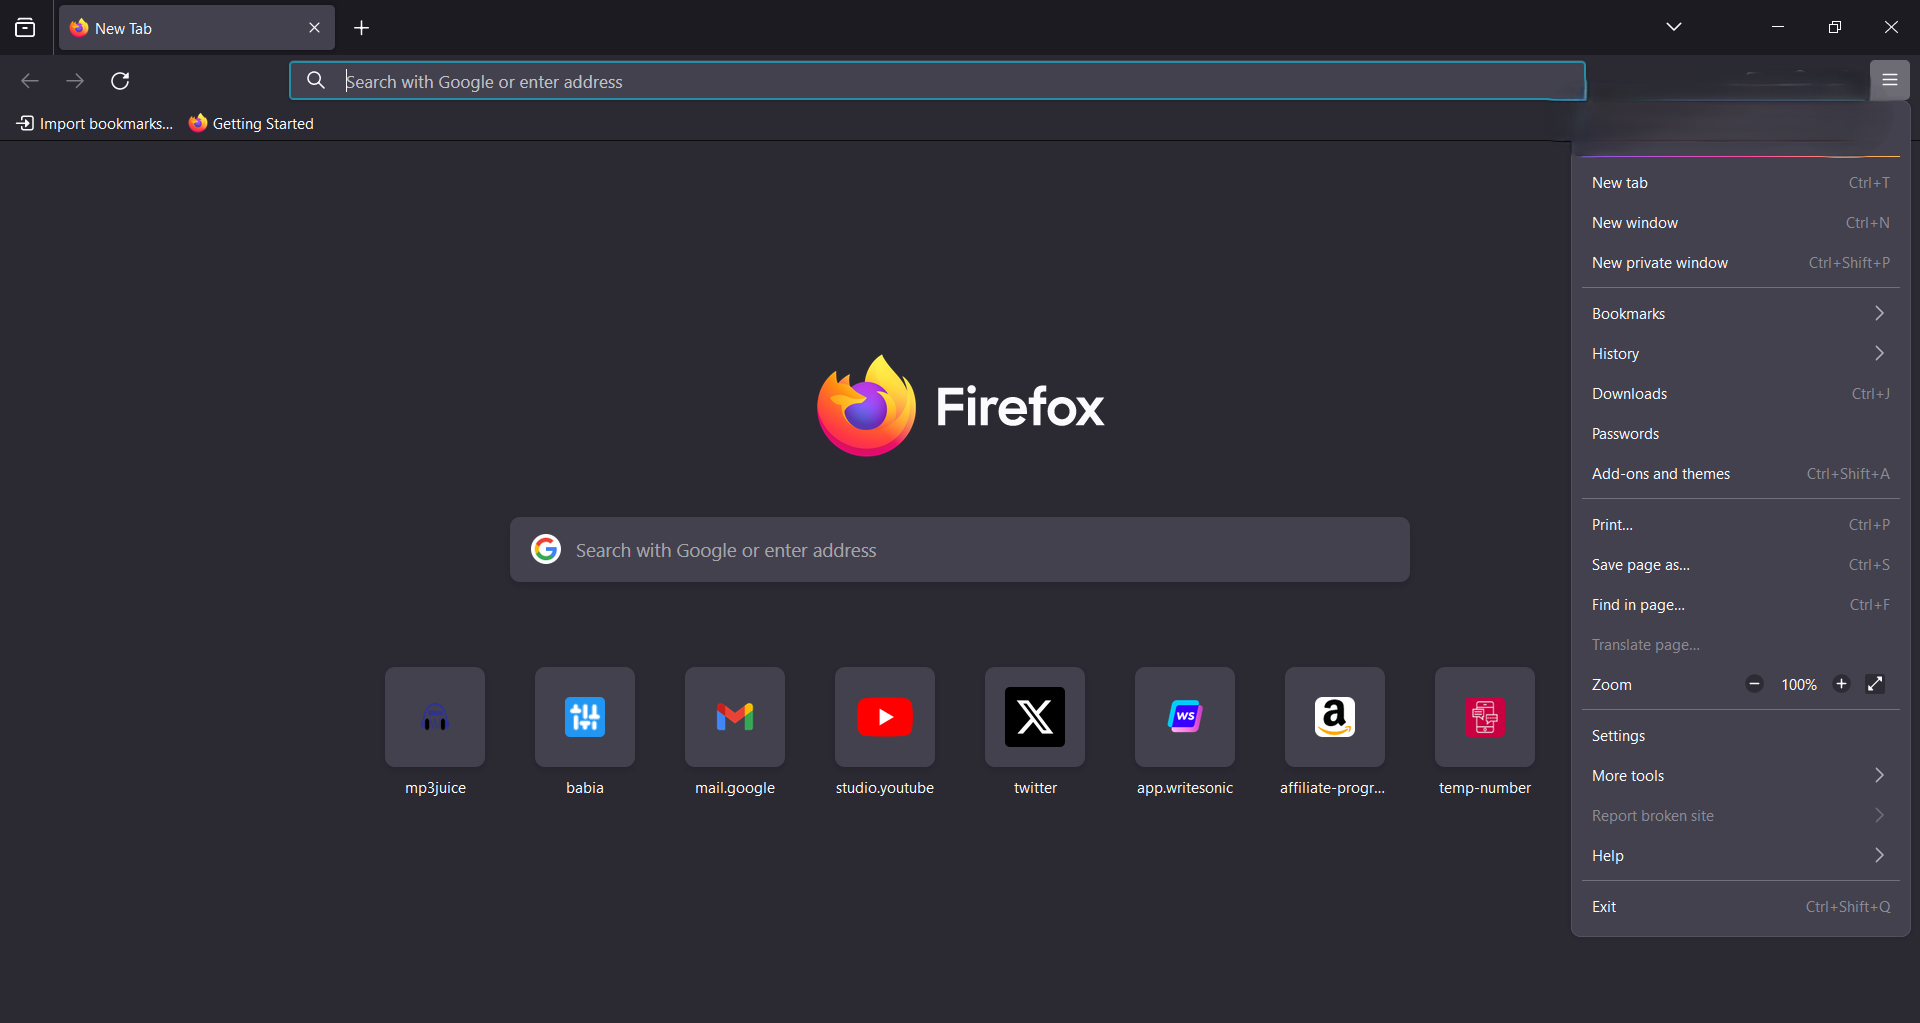
Task: Go back with the back arrow
Action: tap(30, 81)
